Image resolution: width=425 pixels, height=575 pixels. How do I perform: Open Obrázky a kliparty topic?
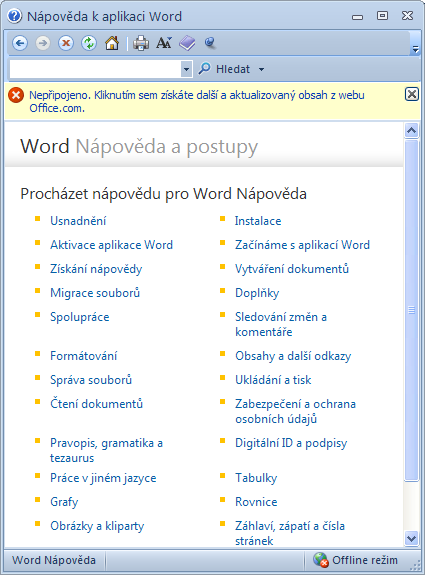[x=97, y=526]
